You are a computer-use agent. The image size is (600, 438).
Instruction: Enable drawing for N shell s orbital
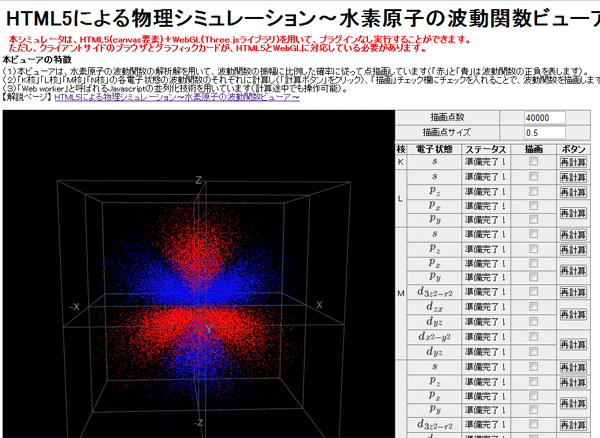[533, 367]
